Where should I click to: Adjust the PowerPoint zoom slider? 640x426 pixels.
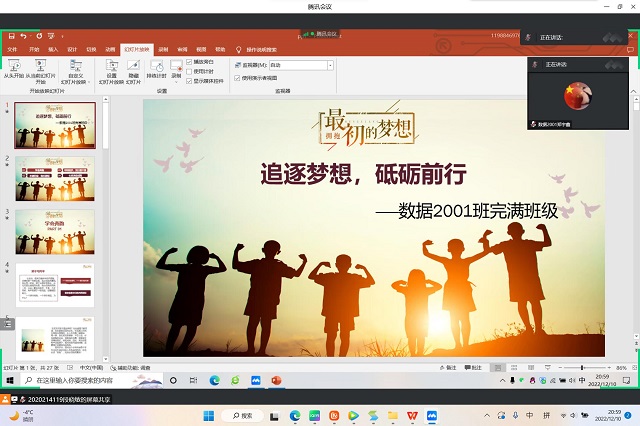582,368
